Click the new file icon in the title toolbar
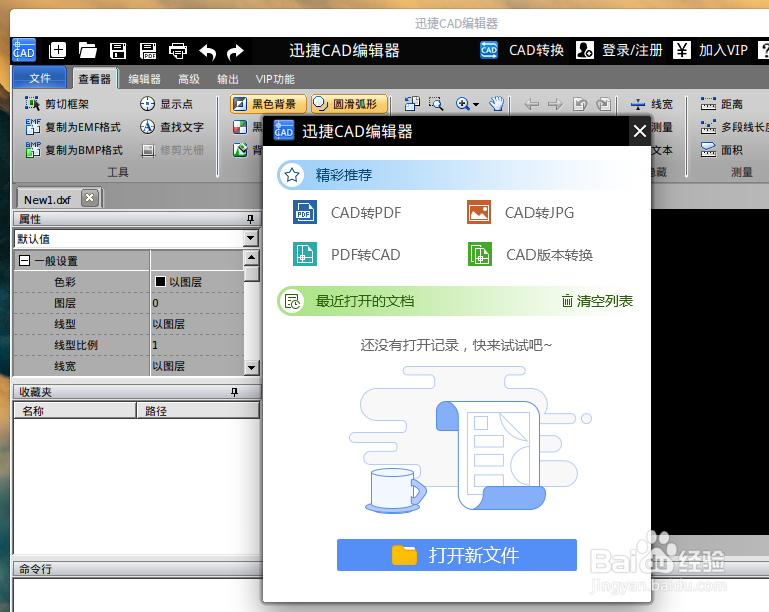The width and height of the screenshot is (769, 612). (57, 50)
